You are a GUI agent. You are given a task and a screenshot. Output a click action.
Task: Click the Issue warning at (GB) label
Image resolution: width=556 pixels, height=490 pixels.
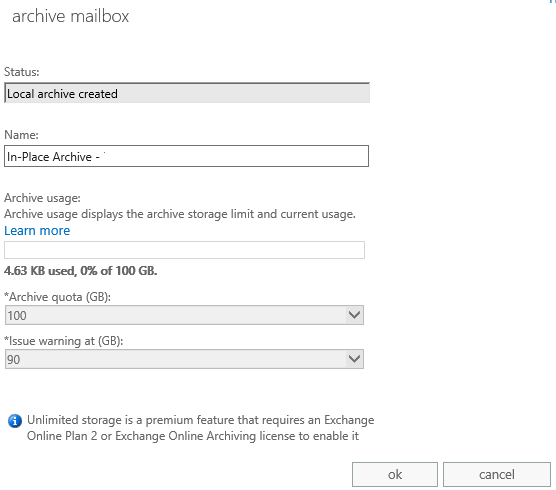coord(63,341)
